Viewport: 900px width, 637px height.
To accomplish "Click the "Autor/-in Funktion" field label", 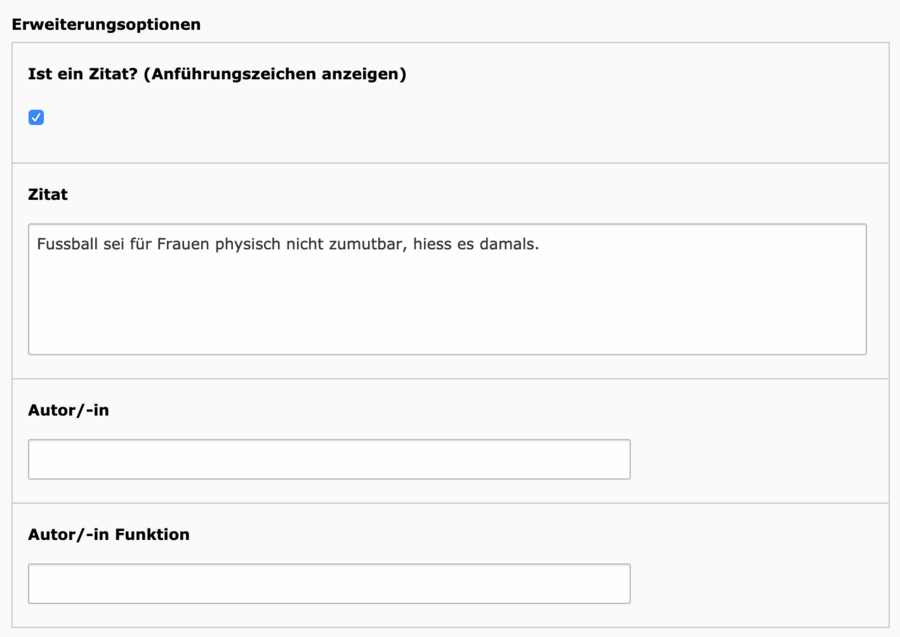I will (x=108, y=535).
